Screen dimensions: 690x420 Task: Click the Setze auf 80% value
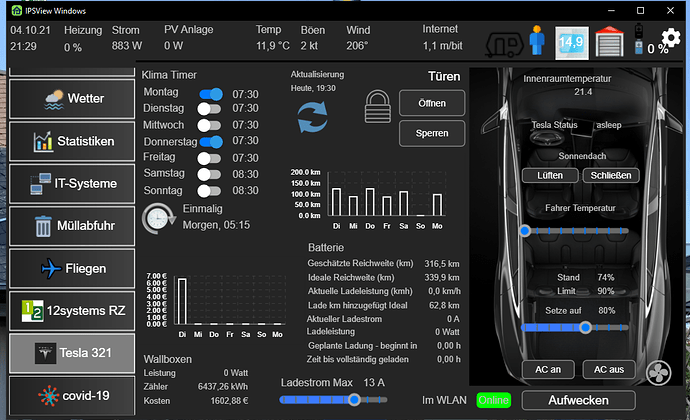(x=606, y=311)
